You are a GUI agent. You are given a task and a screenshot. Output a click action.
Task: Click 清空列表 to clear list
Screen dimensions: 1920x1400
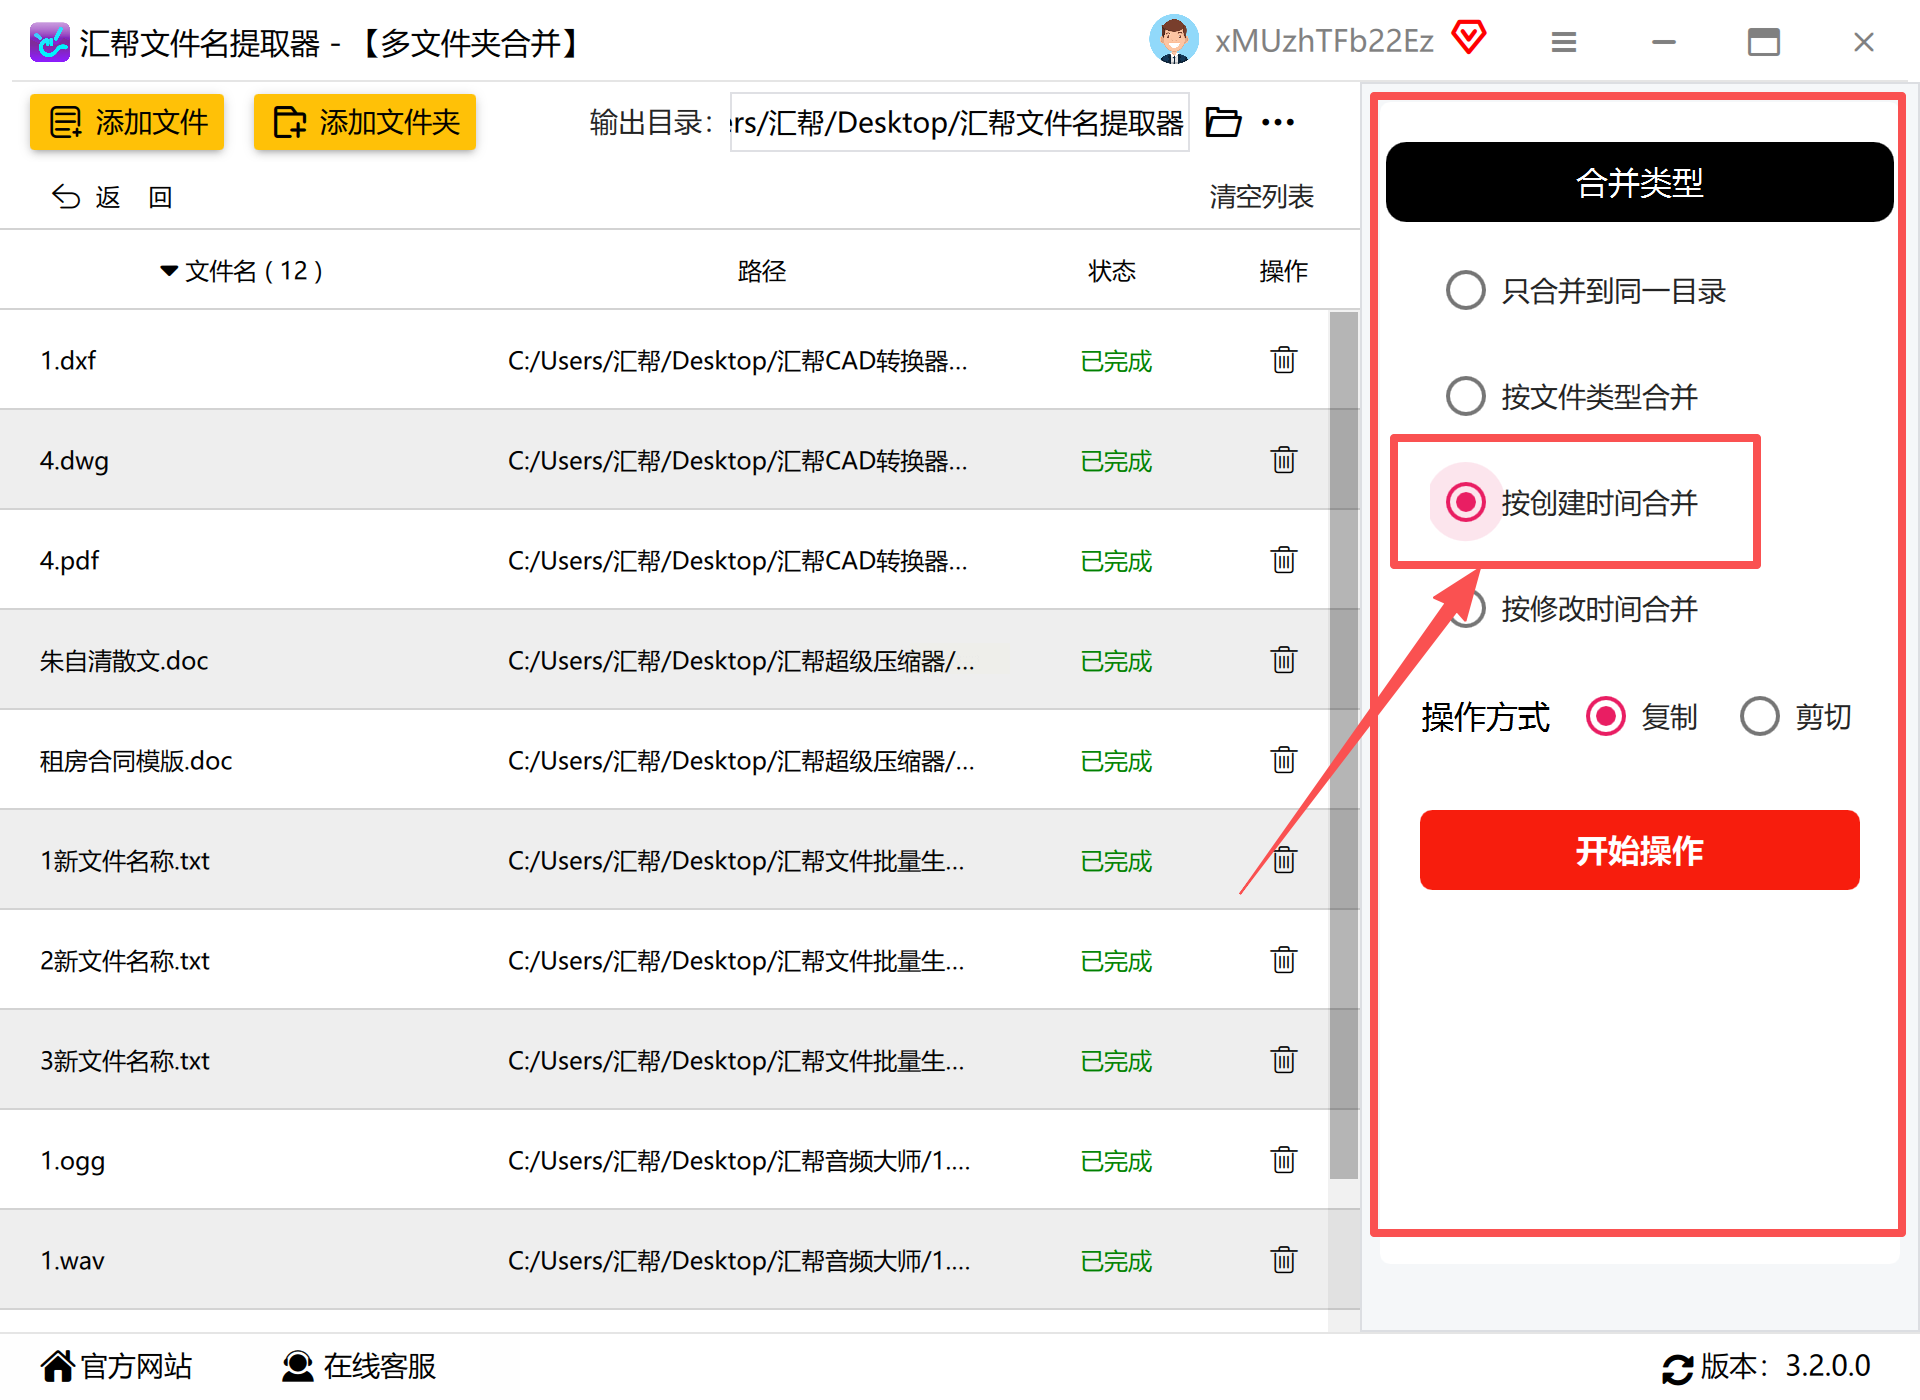[1261, 197]
